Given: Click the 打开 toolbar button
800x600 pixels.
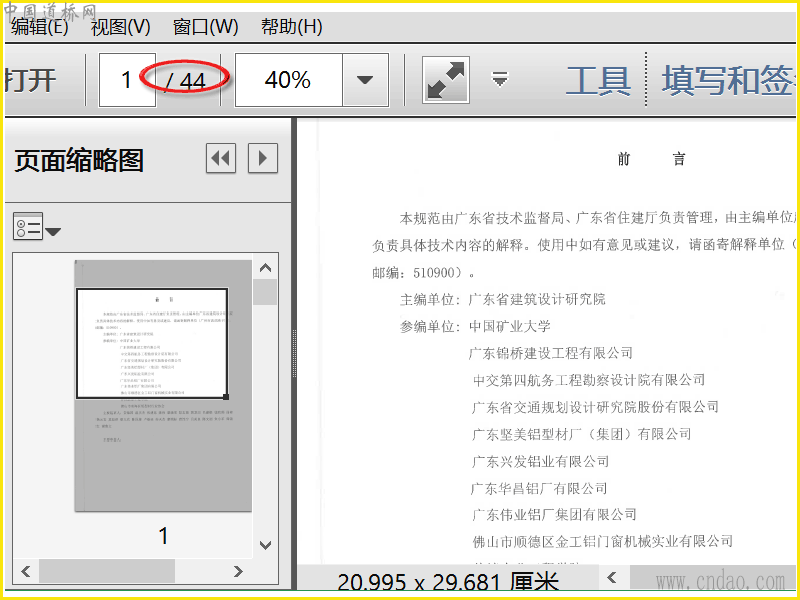Looking at the screenshot, I should pyautogui.click(x=30, y=80).
